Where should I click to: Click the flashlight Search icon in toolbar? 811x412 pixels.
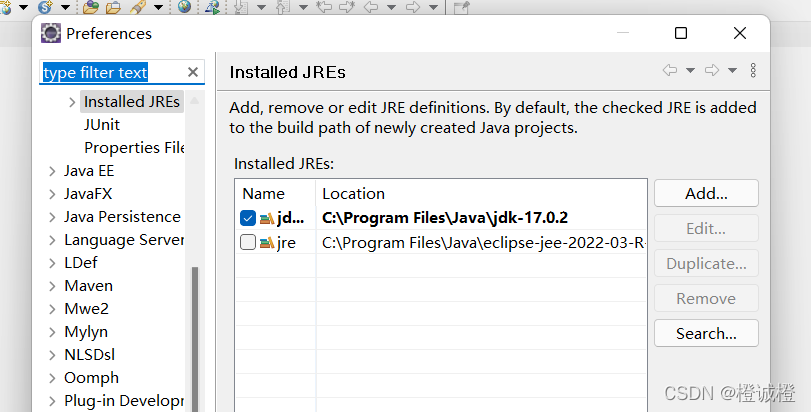coord(138,7)
